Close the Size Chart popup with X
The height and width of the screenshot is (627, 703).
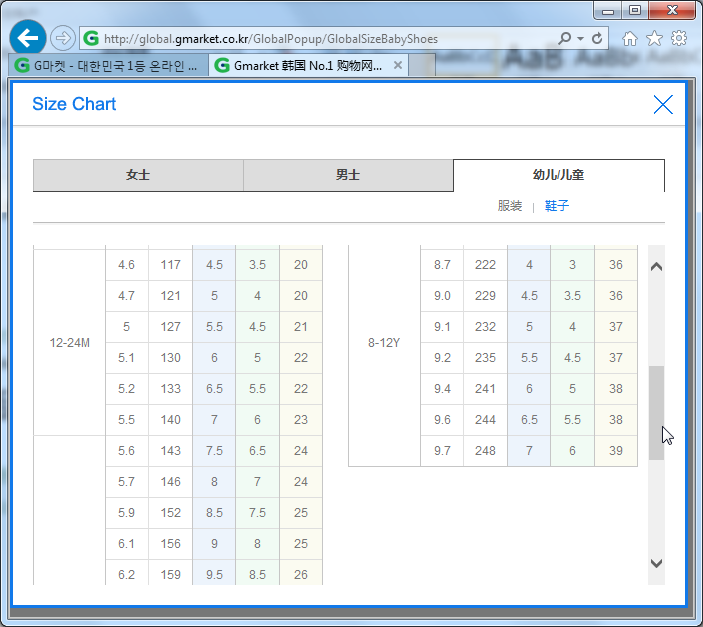(x=662, y=104)
